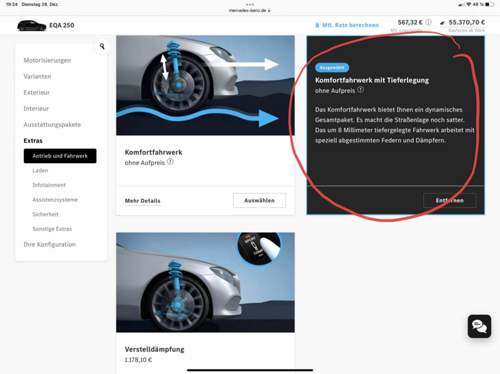Click the mercedes-benz.de address bar
This screenshot has height=374, width=500.
point(250,10)
